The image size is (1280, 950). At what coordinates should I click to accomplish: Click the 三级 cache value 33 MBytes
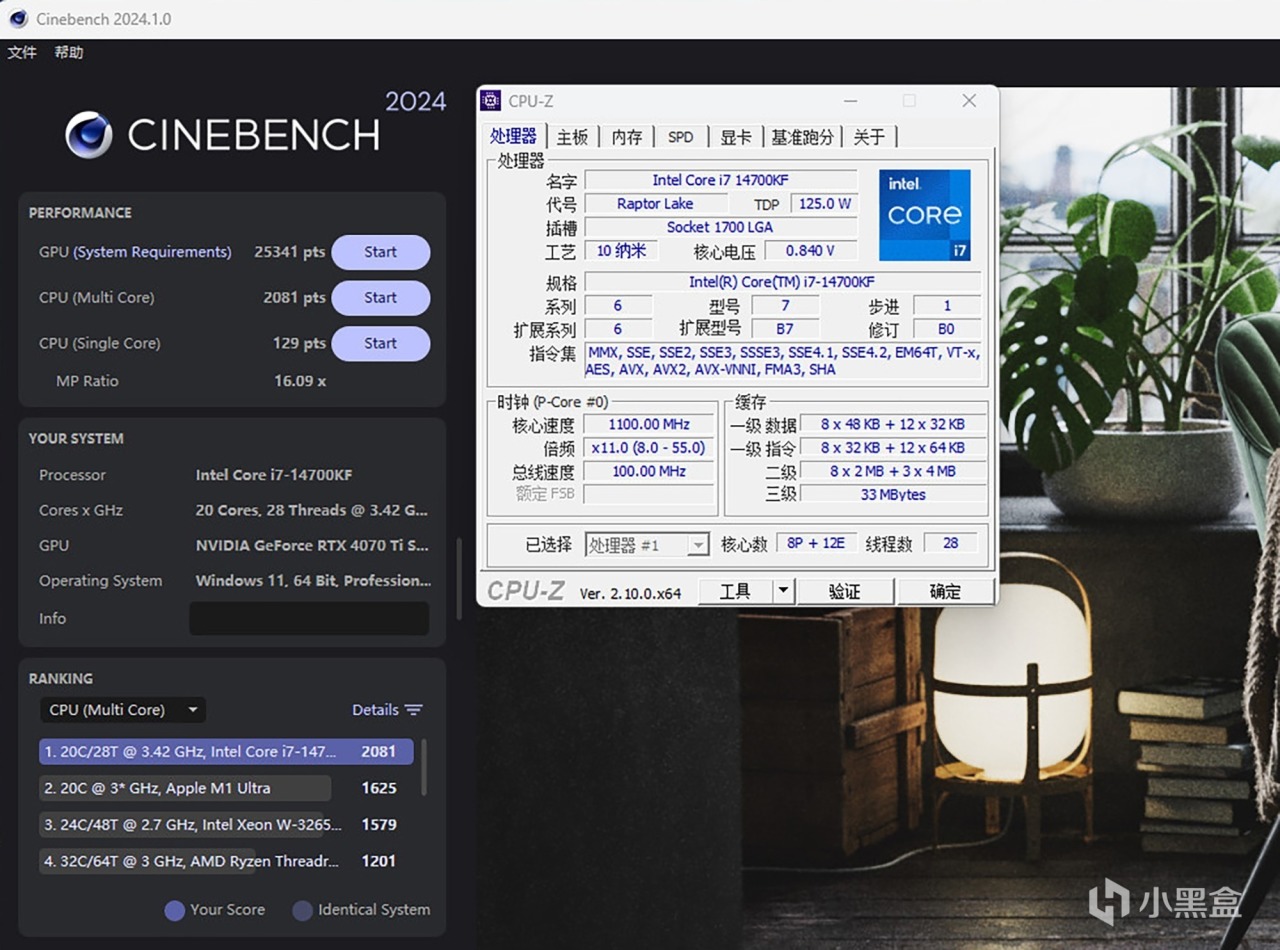[x=893, y=494]
